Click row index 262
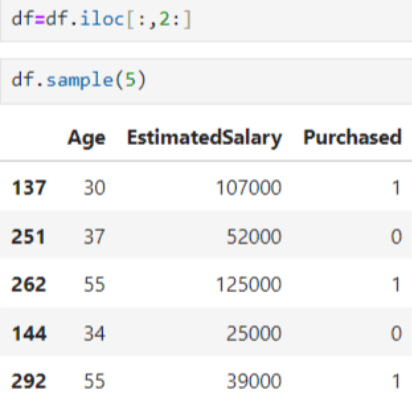 (29, 285)
